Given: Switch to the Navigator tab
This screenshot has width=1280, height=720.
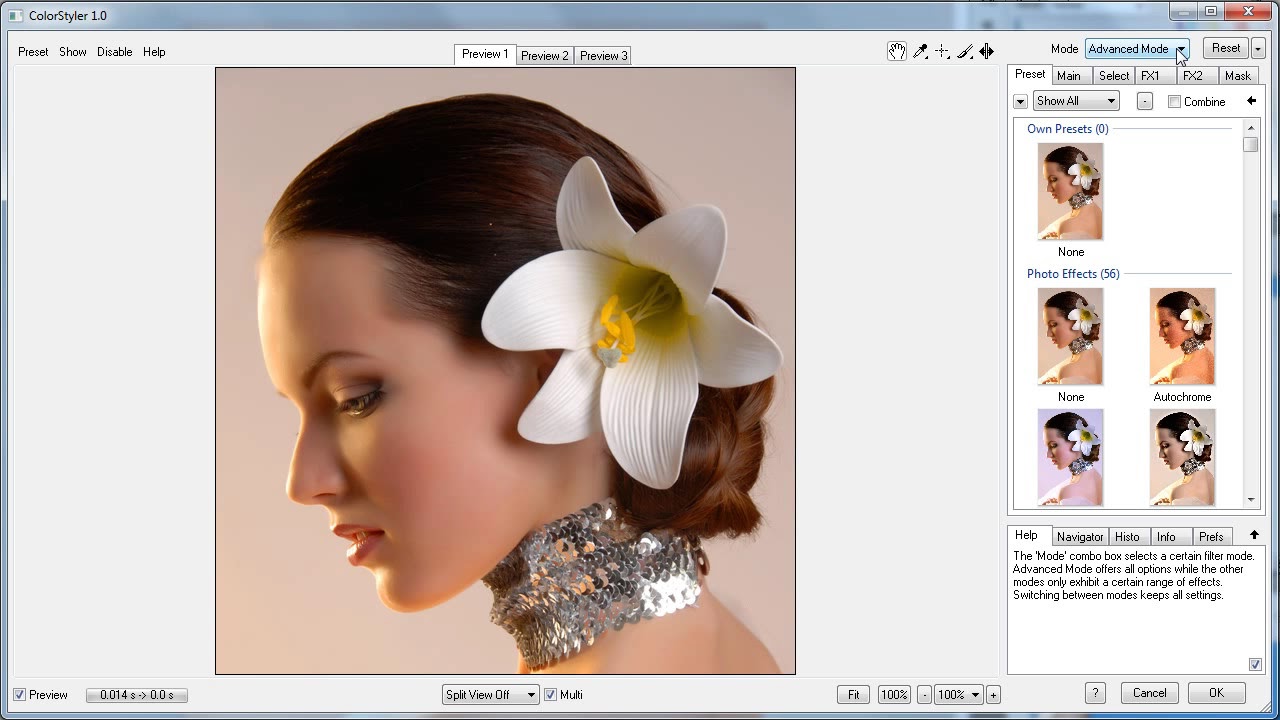Looking at the screenshot, I should click(x=1080, y=537).
